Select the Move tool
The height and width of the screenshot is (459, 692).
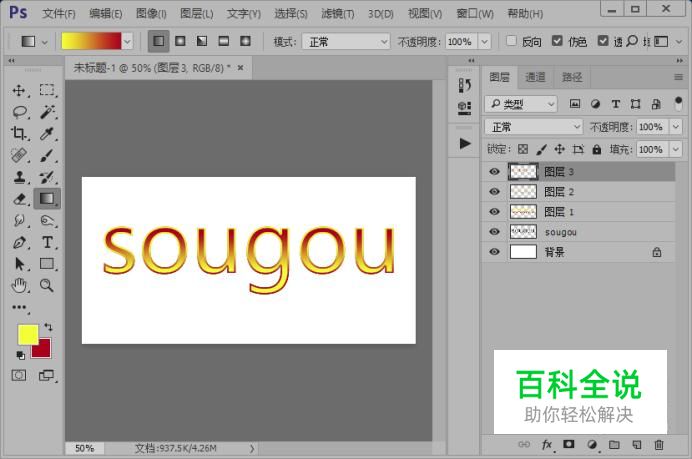(19, 90)
